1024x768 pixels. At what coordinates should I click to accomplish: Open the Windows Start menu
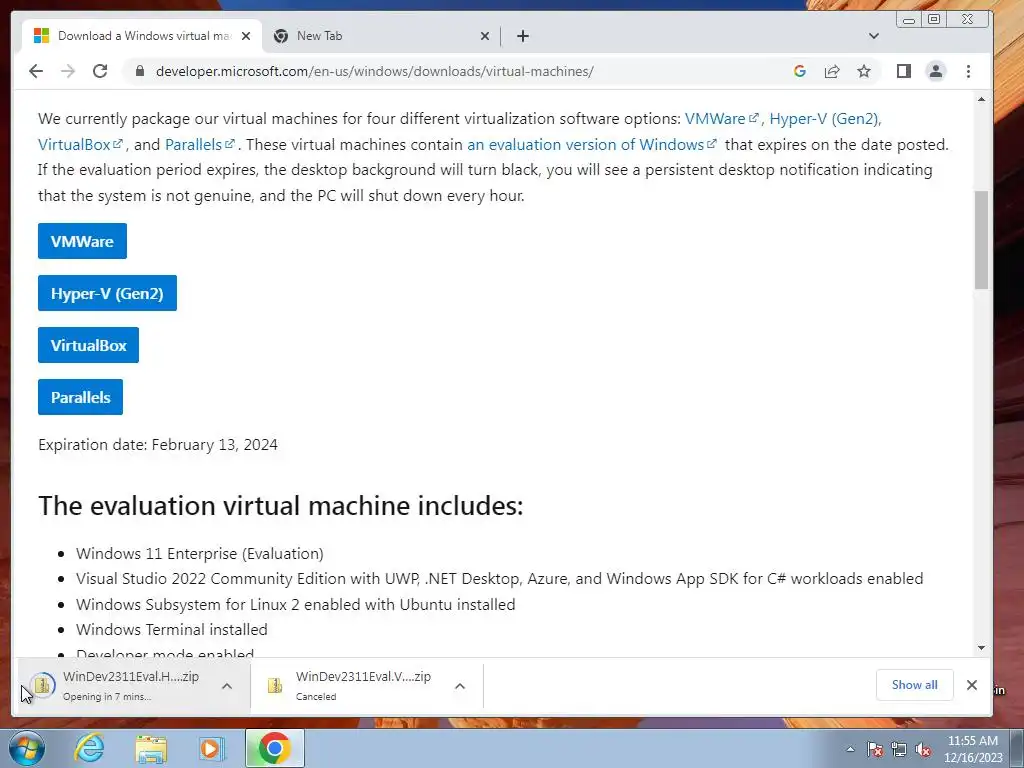coord(27,748)
